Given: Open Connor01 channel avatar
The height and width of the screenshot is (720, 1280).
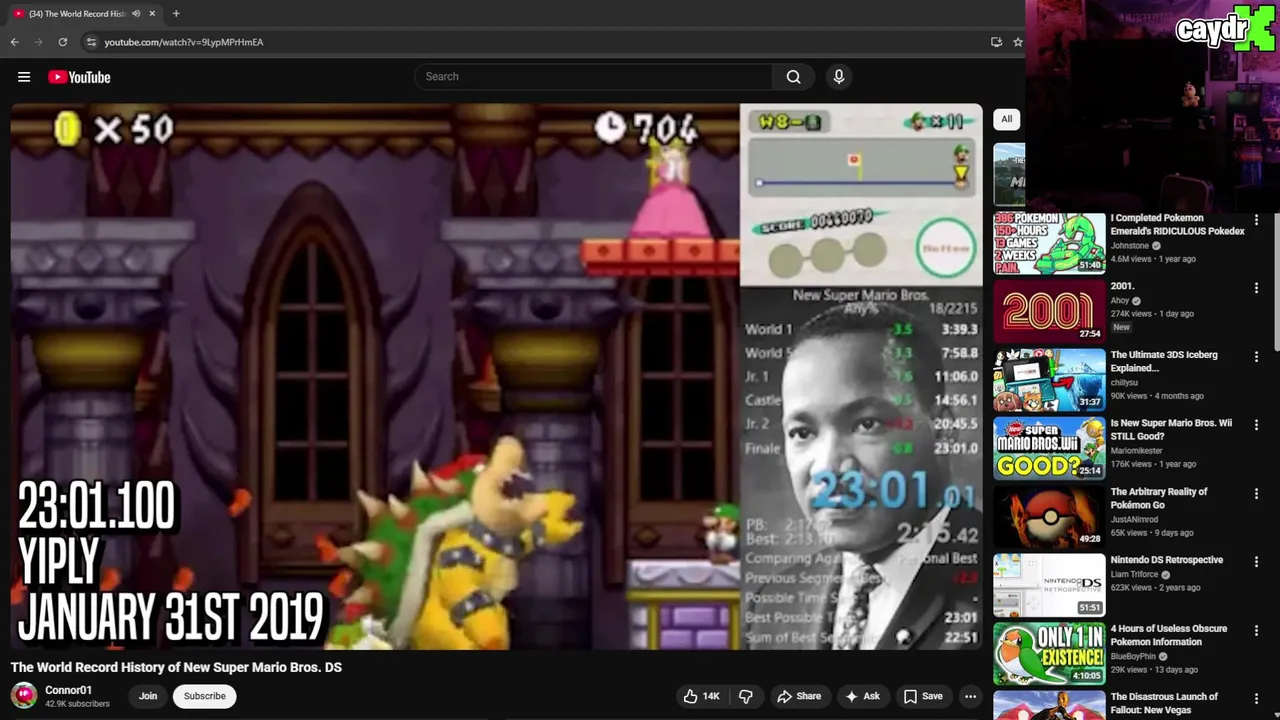Looking at the screenshot, I should [24, 696].
